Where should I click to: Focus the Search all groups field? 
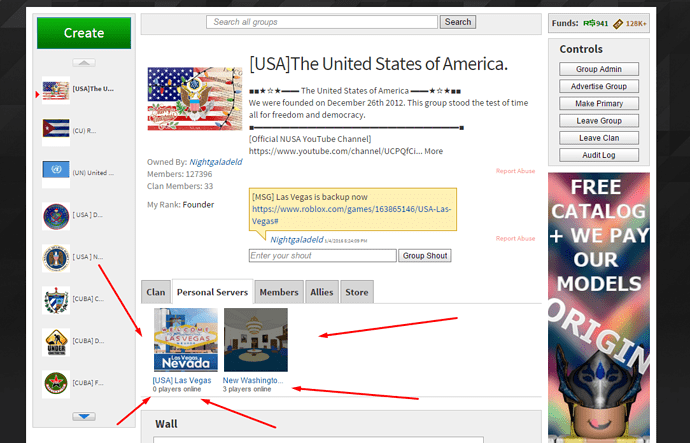click(322, 22)
